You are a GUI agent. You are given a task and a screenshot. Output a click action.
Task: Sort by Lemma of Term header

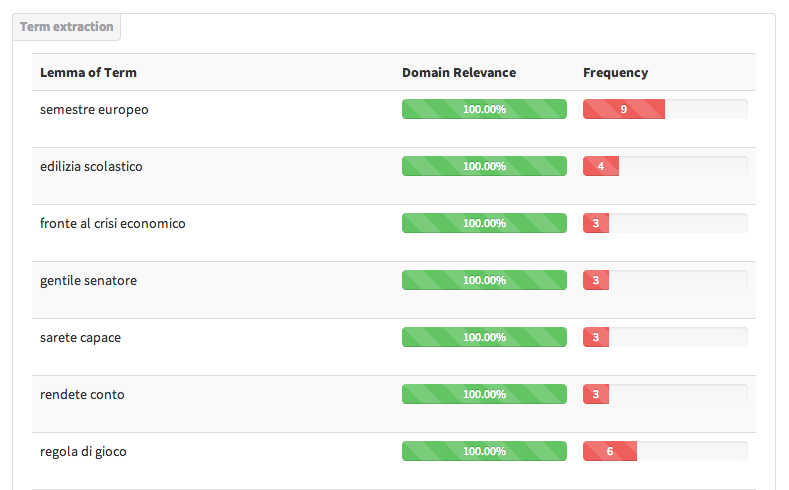[88, 72]
